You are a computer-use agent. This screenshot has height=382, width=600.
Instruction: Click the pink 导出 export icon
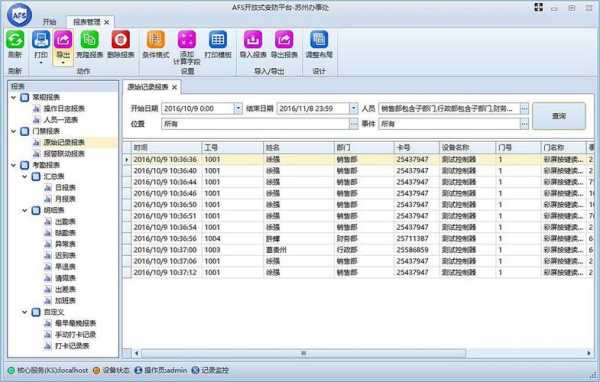point(63,39)
